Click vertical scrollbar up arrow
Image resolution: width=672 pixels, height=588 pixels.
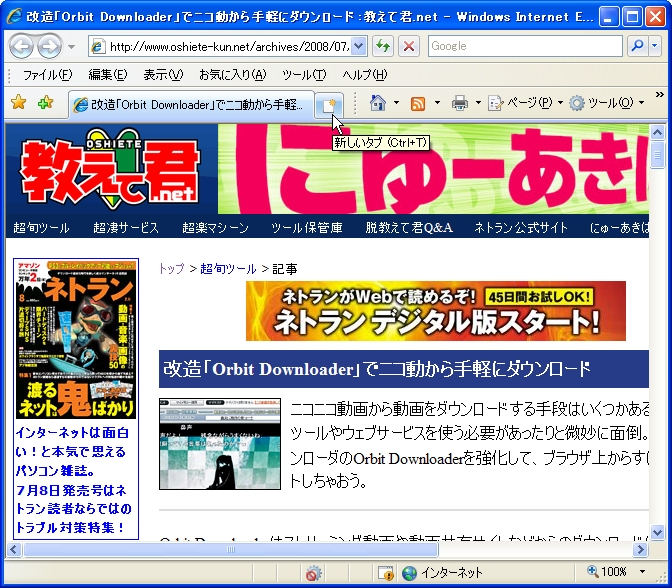point(657,132)
